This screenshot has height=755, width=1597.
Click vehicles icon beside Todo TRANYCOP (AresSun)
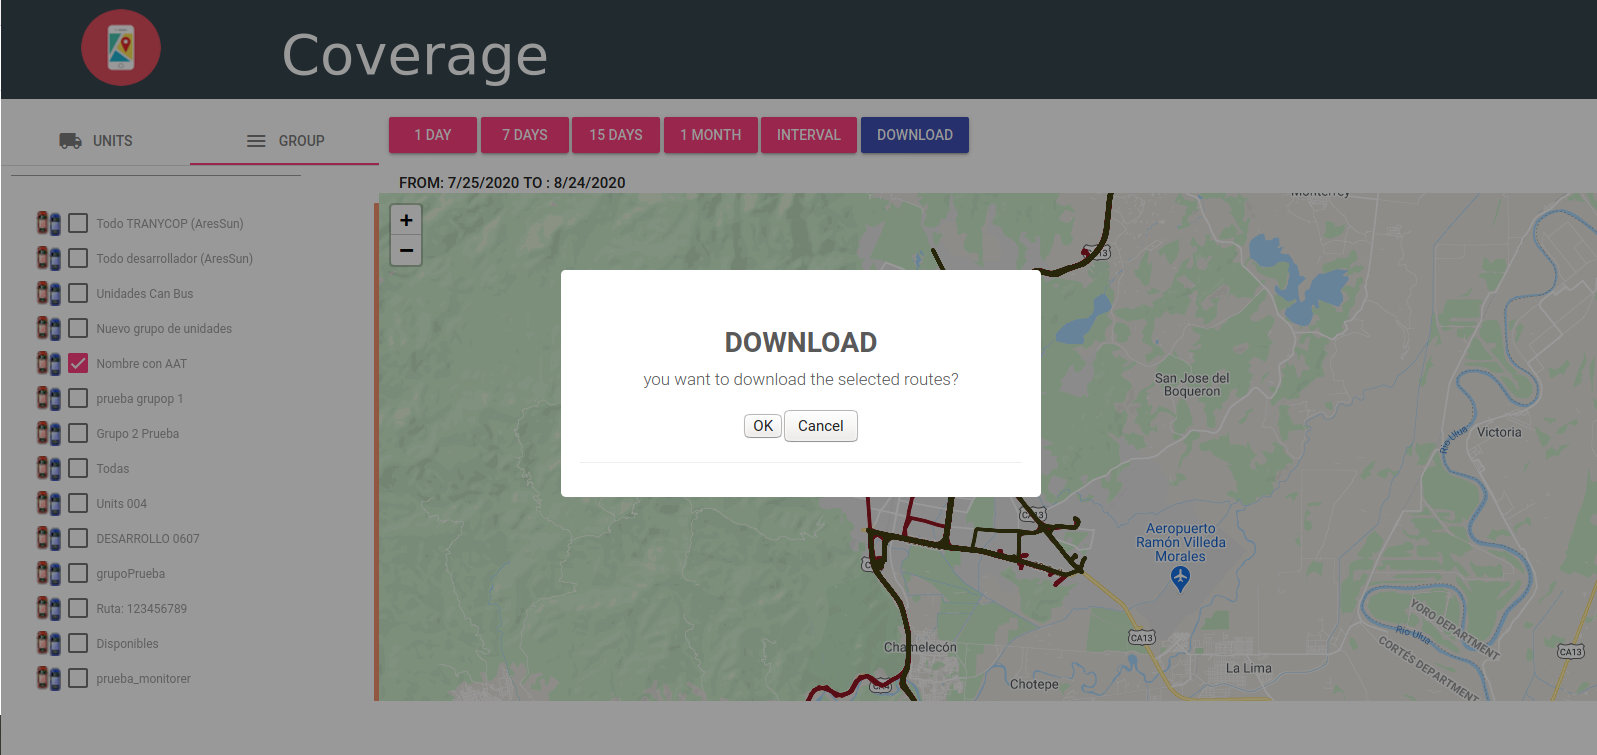click(x=49, y=223)
